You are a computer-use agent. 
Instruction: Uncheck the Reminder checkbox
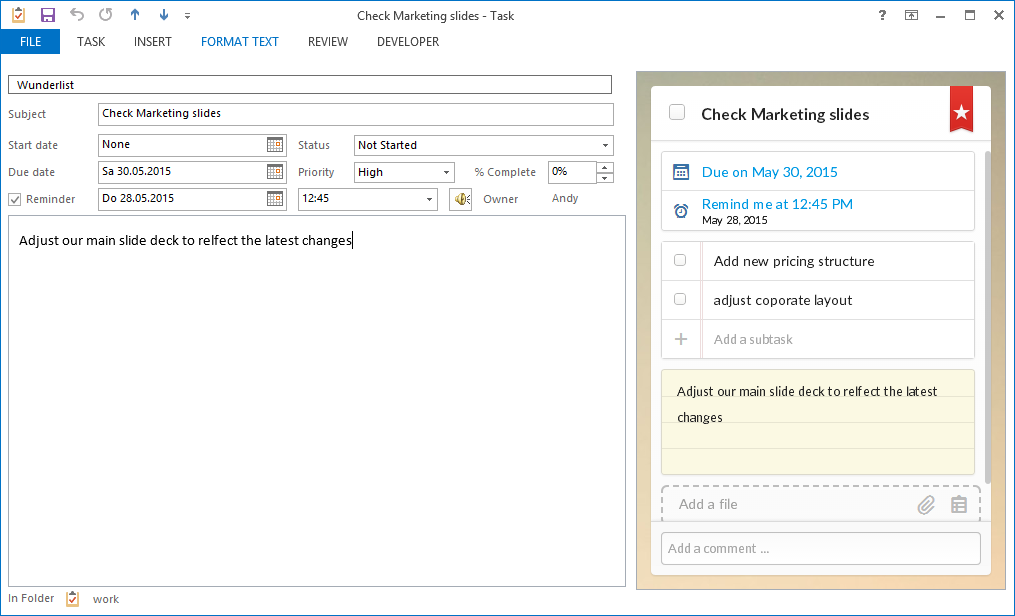(14, 198)
